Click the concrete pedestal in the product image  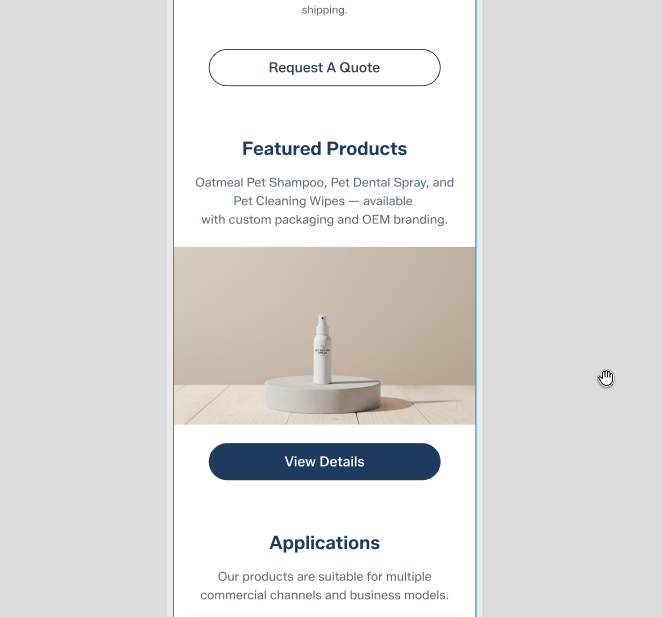coord(322,395)
